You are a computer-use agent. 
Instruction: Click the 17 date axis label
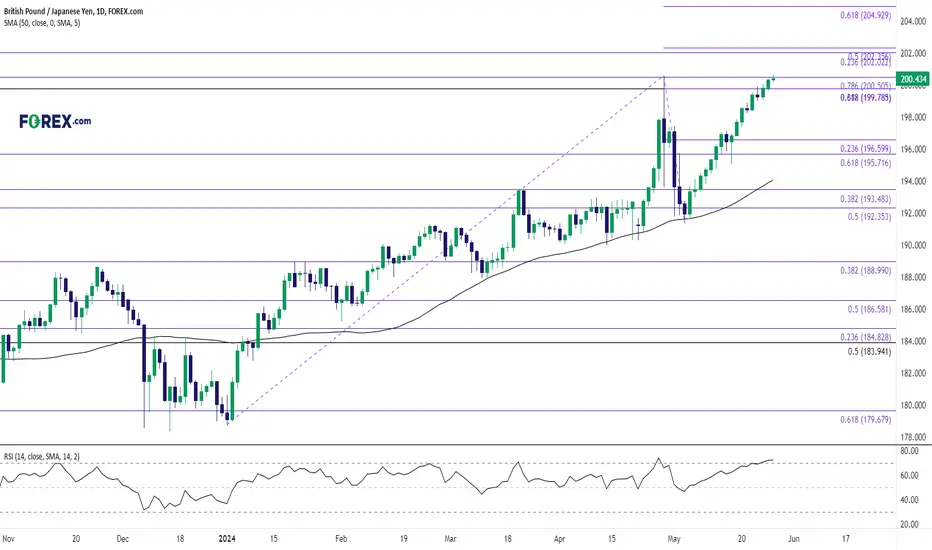point(846,539)
